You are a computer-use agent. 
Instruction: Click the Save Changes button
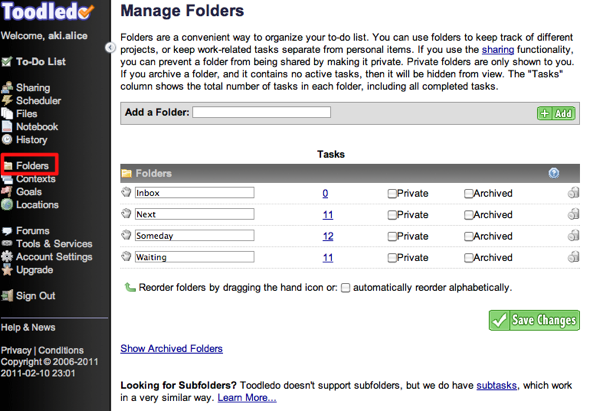[534, 320]
